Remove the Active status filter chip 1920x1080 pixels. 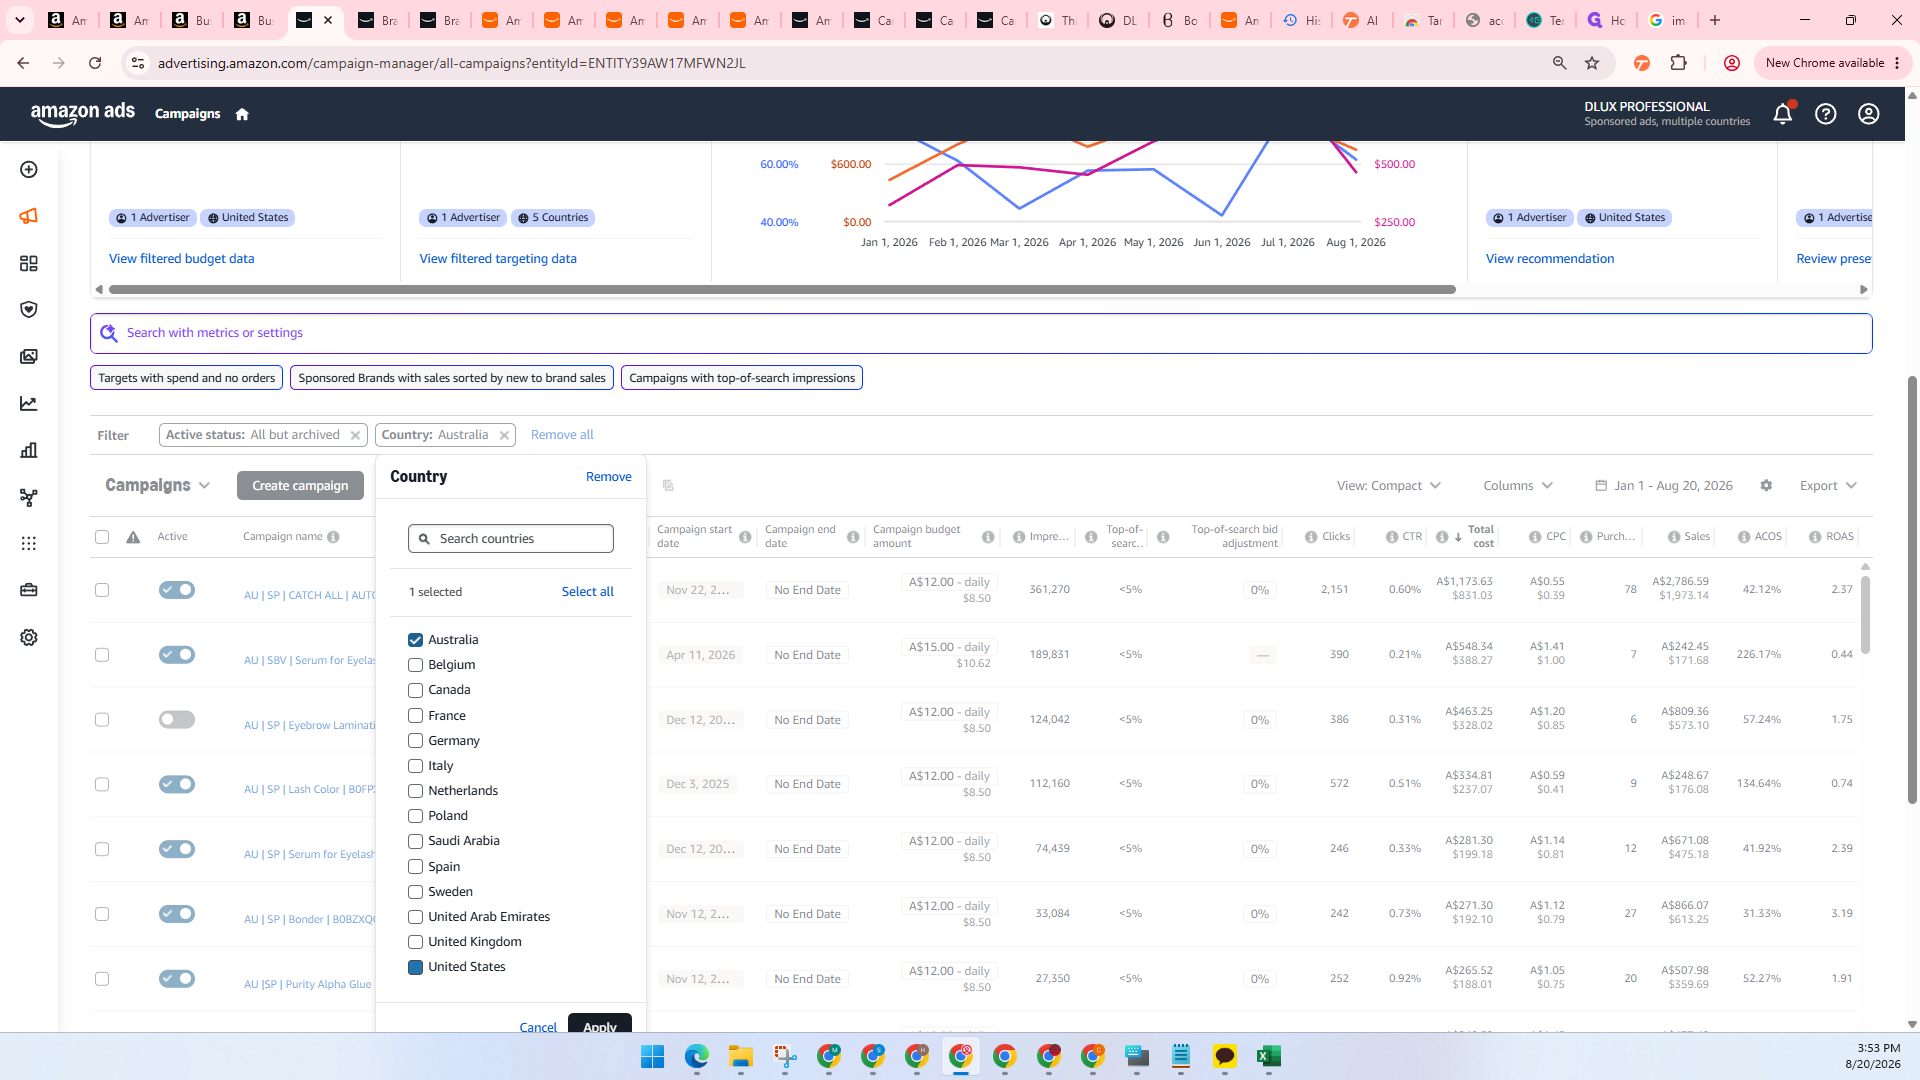(355, 435)
